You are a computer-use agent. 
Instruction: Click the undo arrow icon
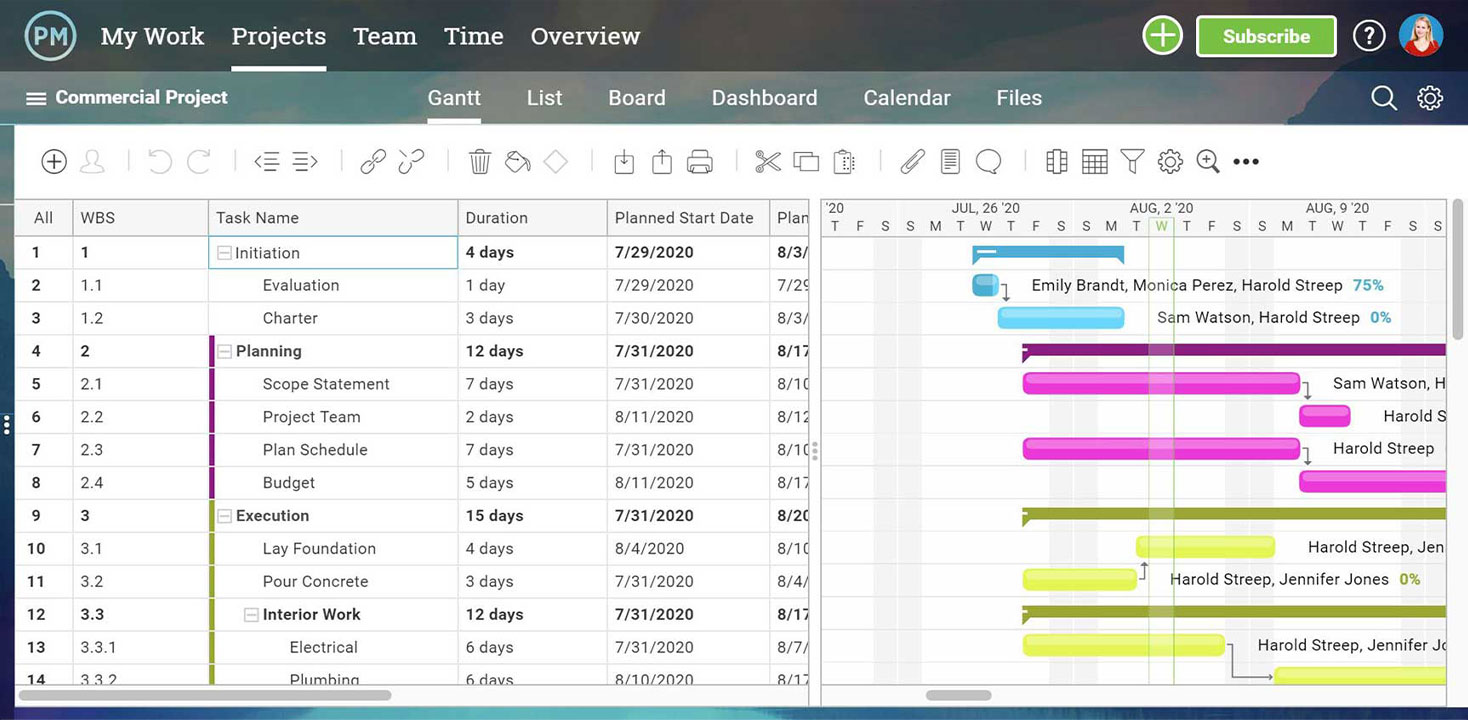(x=160, y=161)
